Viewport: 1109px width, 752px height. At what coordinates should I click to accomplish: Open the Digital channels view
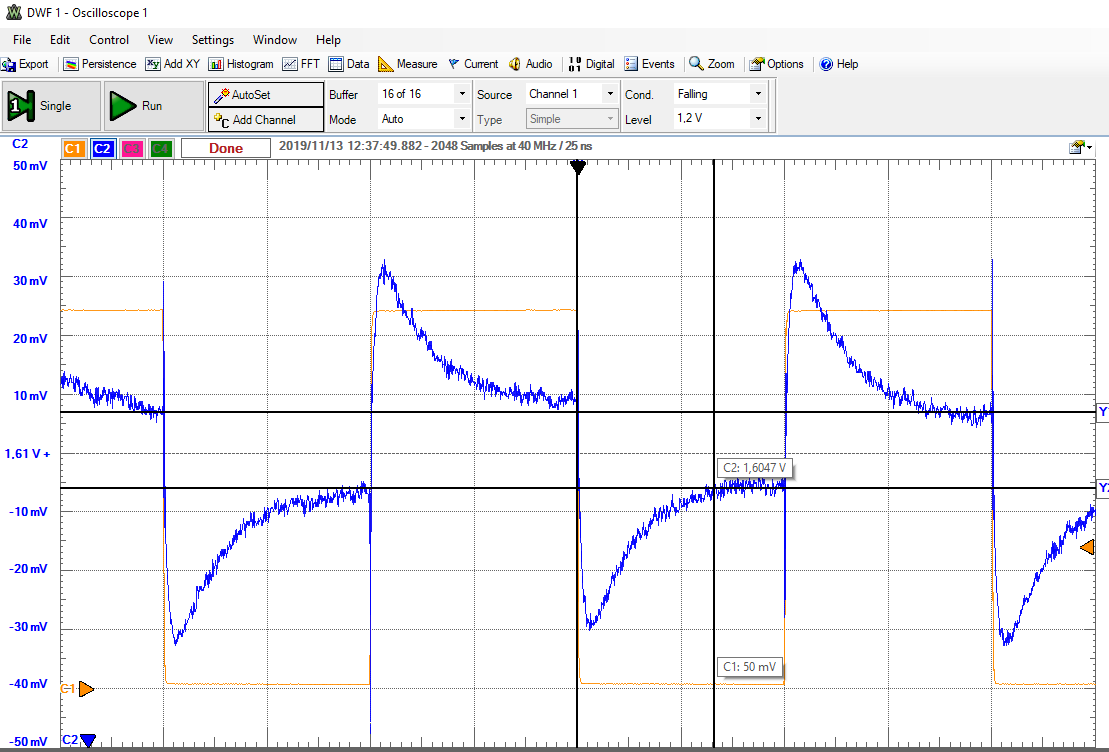pos(591,64)
